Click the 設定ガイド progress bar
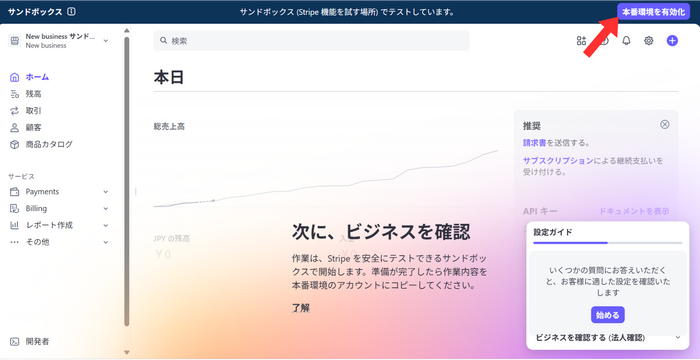700x360 pixels. pyautogui.click(x=608, y=243)
